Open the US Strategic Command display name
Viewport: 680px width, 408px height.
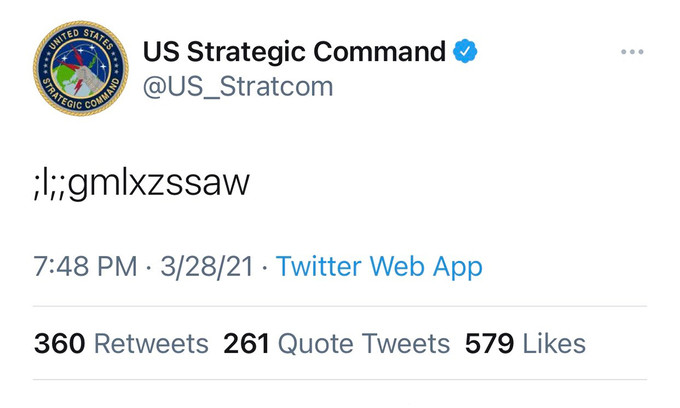coord(294,51)
